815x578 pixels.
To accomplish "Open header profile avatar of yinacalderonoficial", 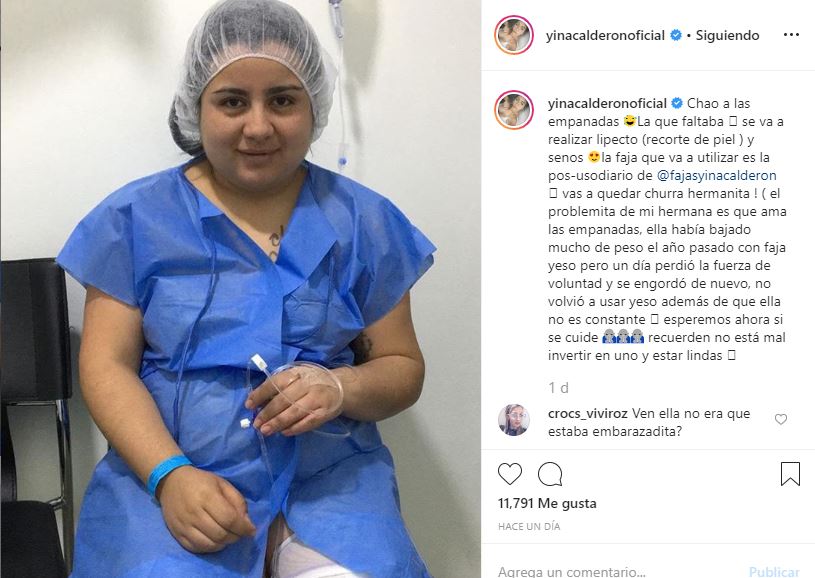I will tap(514, 35).
